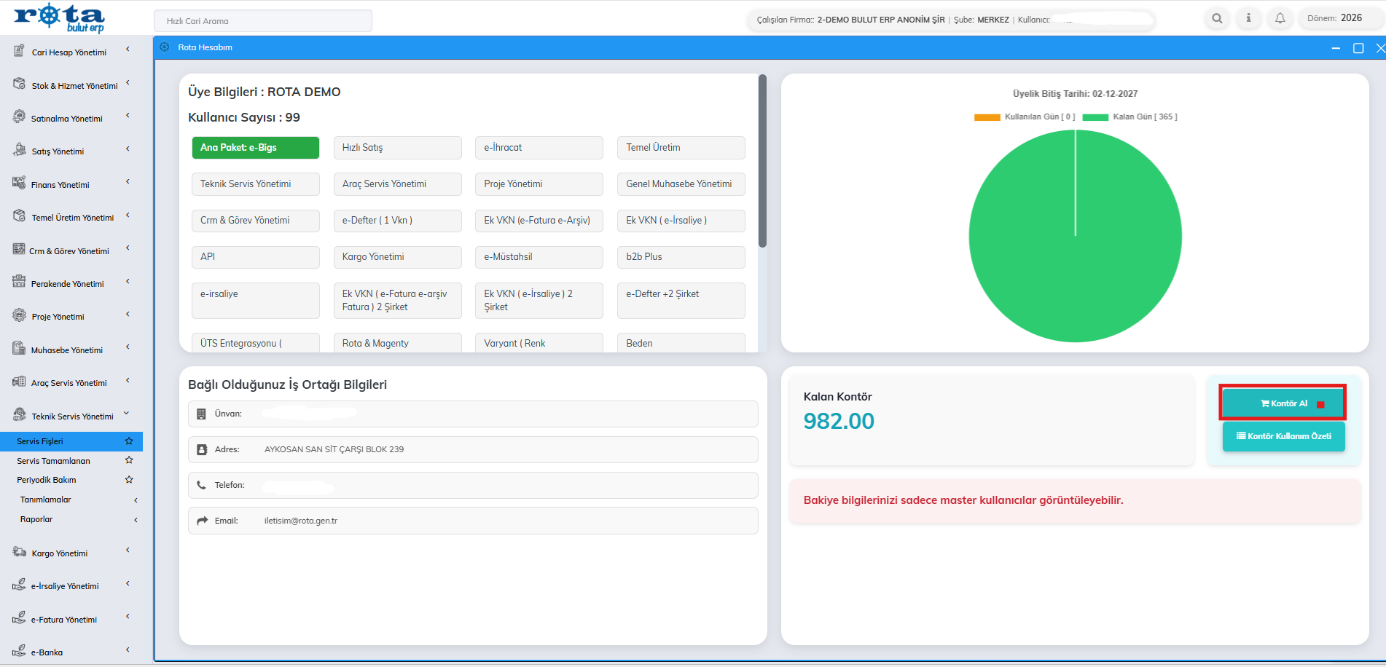Click the 982.00 Kalan Kontör value
Viewport: 1386px width, 667px height.
(839, 421)
